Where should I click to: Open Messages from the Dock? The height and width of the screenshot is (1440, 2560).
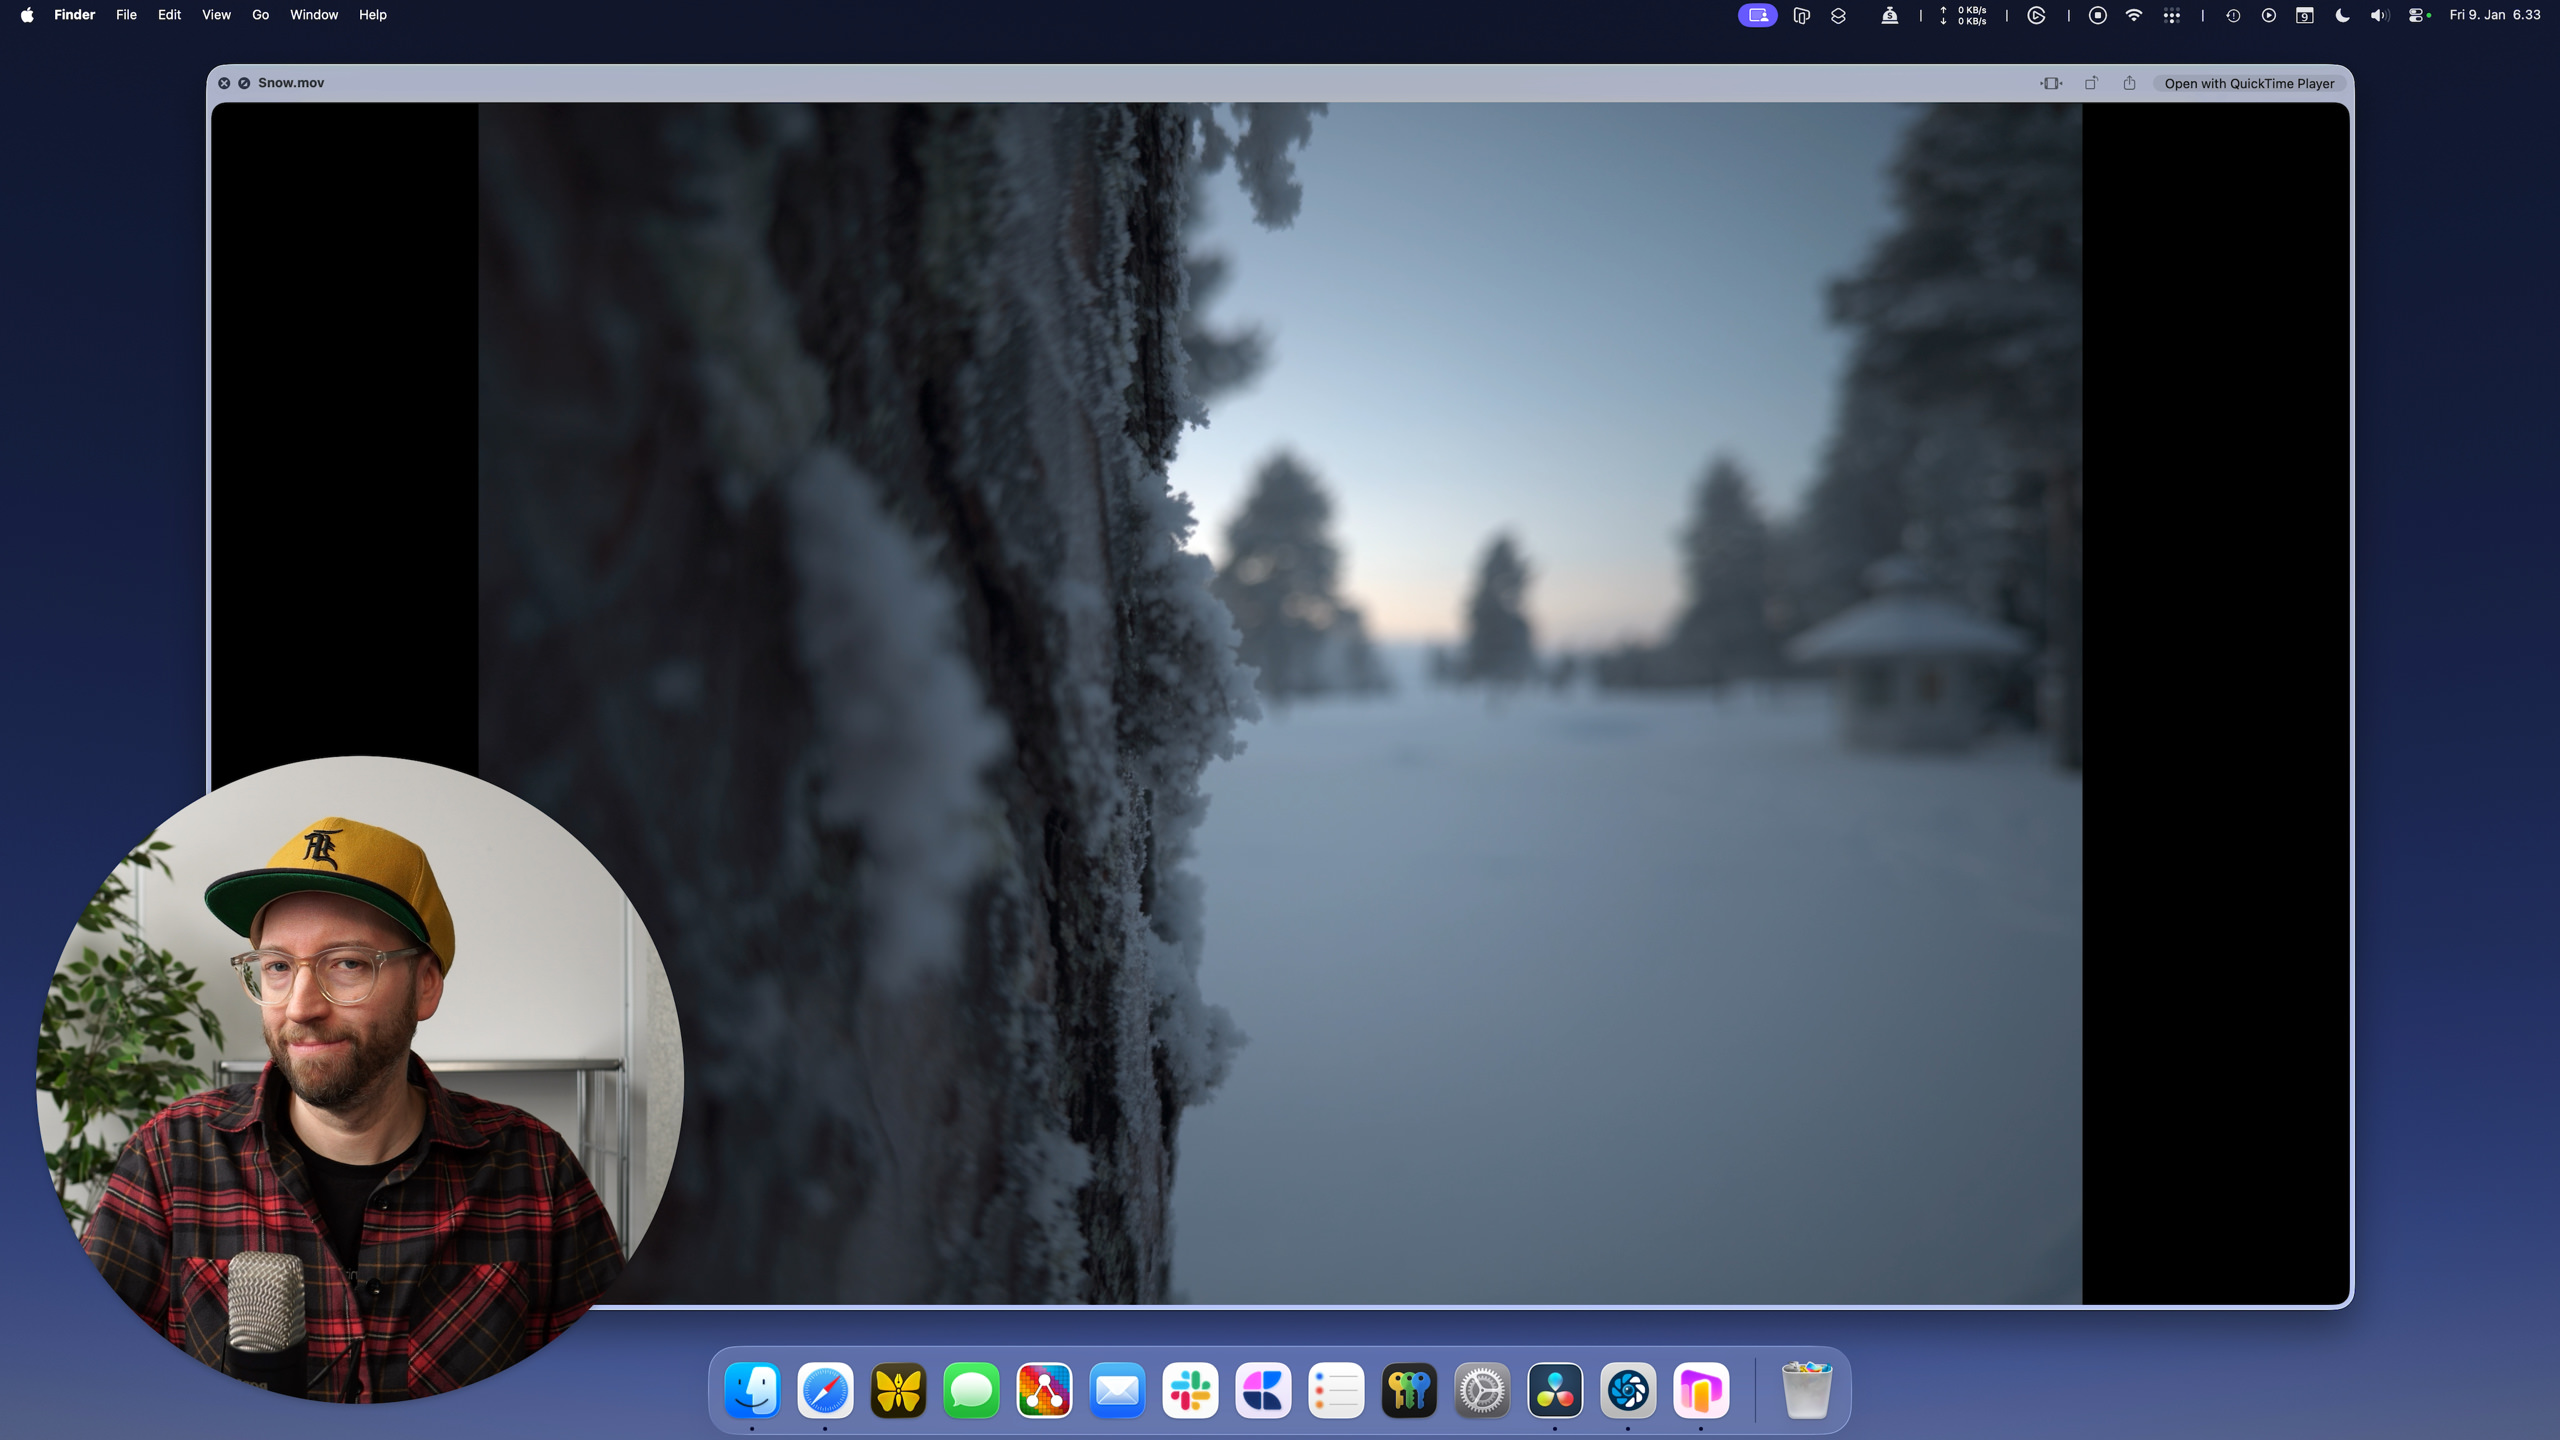970,1389
